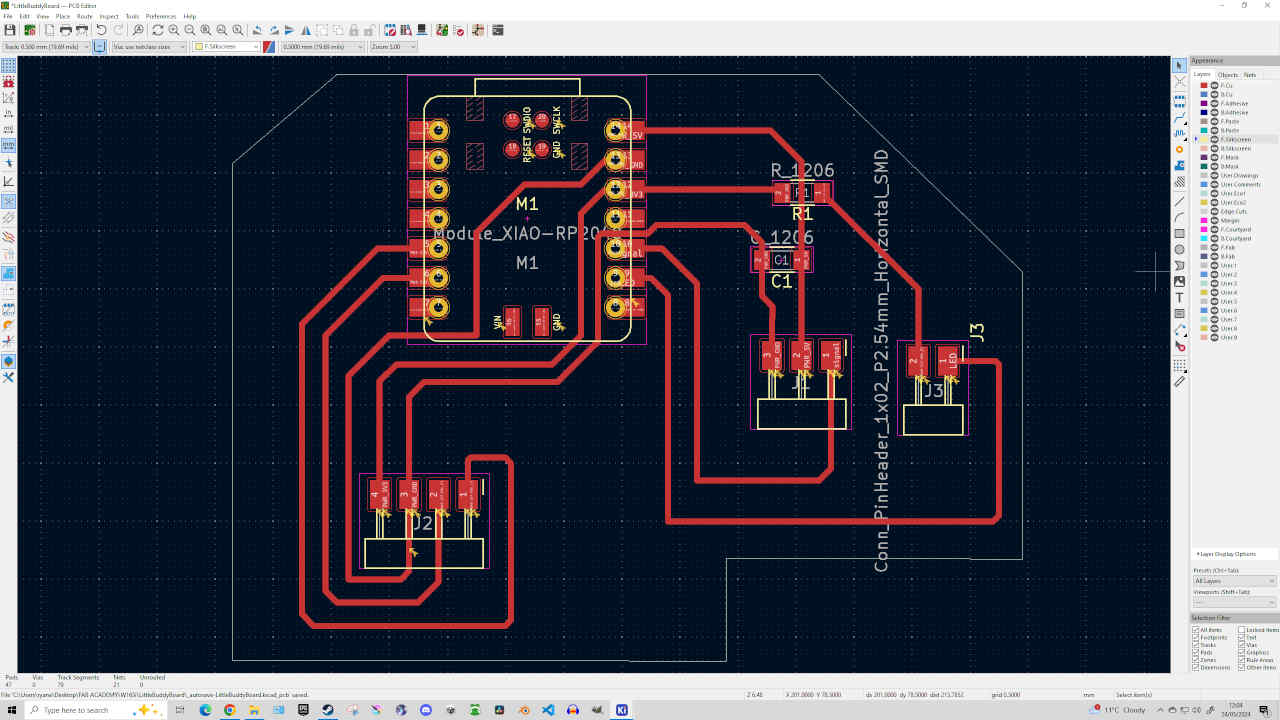1280x720 pixels.
Task: Select the Measure tool icon
Action: coord(1180,381)
